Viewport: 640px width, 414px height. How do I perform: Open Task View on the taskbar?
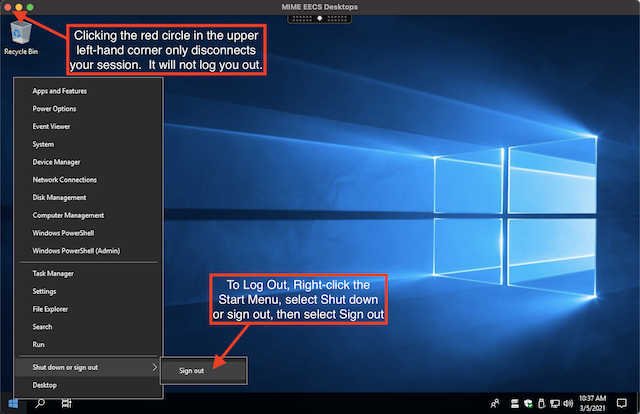coord(66,403)
